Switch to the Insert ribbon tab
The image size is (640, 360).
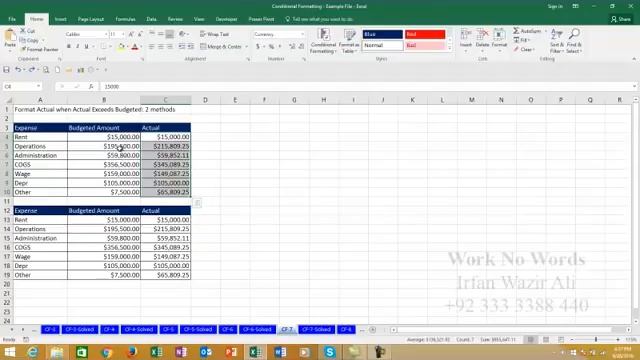(x=60, y=19)
